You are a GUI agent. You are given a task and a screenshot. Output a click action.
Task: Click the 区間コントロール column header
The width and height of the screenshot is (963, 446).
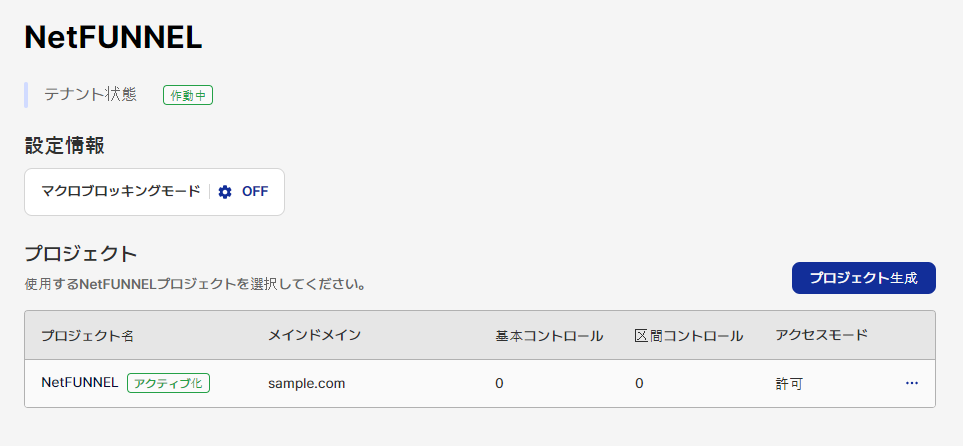click(689, 336)
